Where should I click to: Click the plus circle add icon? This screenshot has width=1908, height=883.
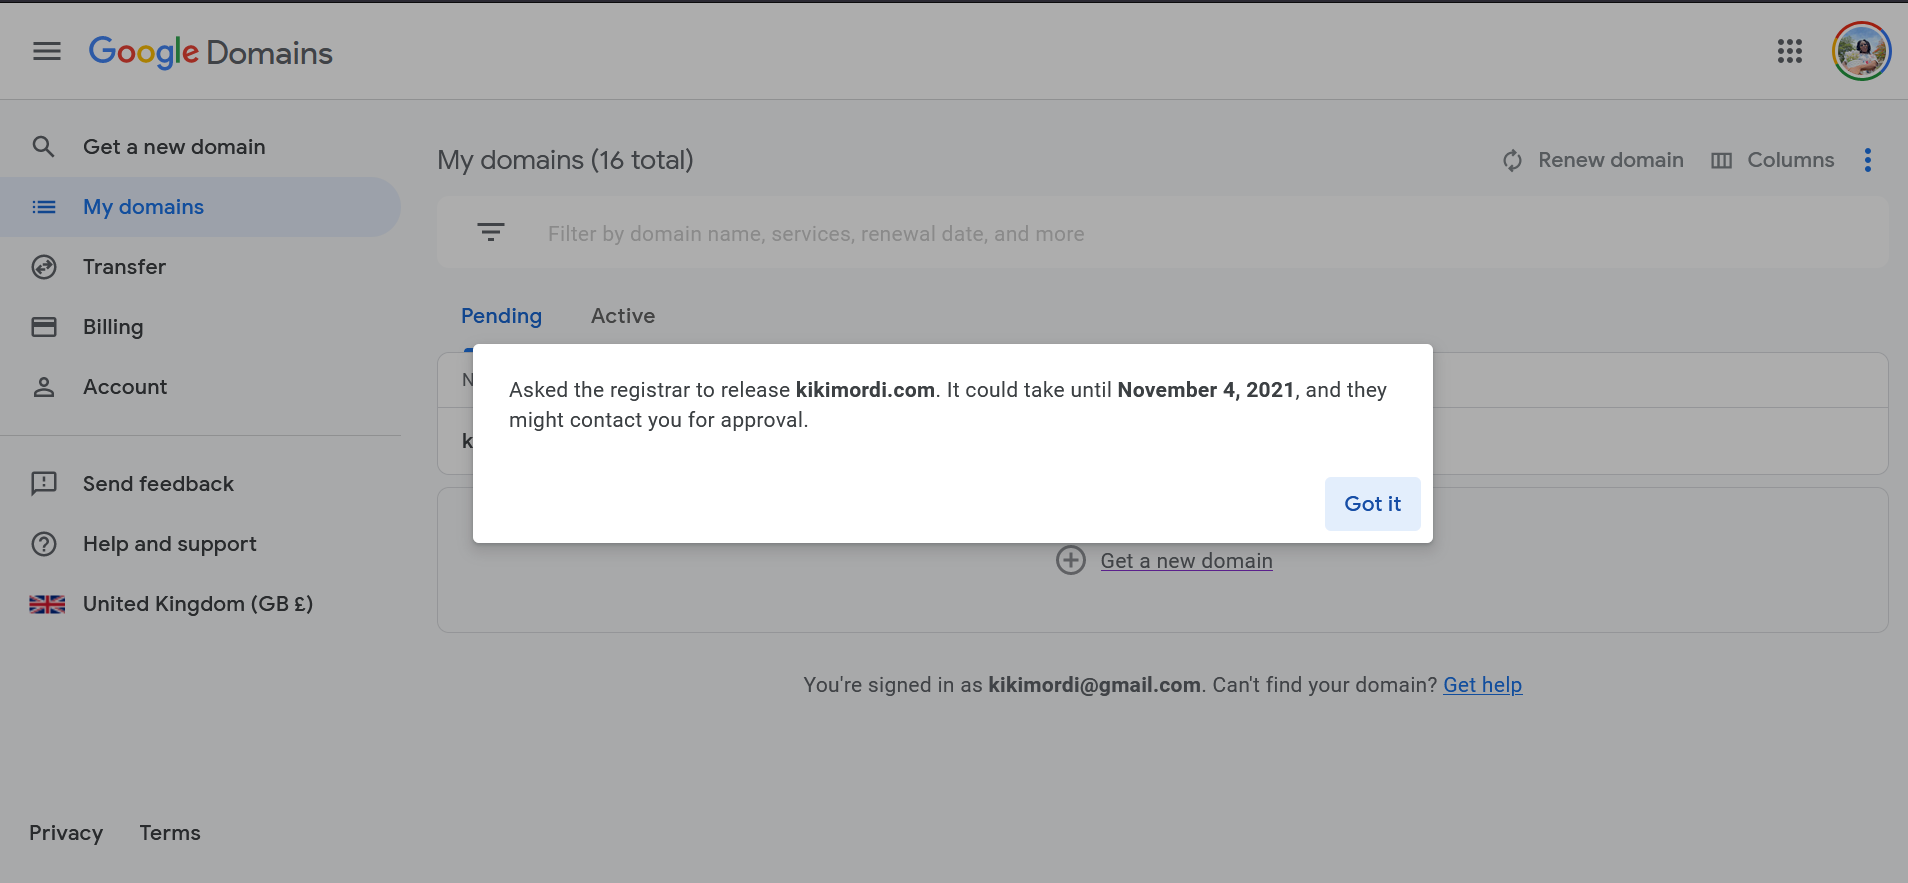coord(1071,560)
